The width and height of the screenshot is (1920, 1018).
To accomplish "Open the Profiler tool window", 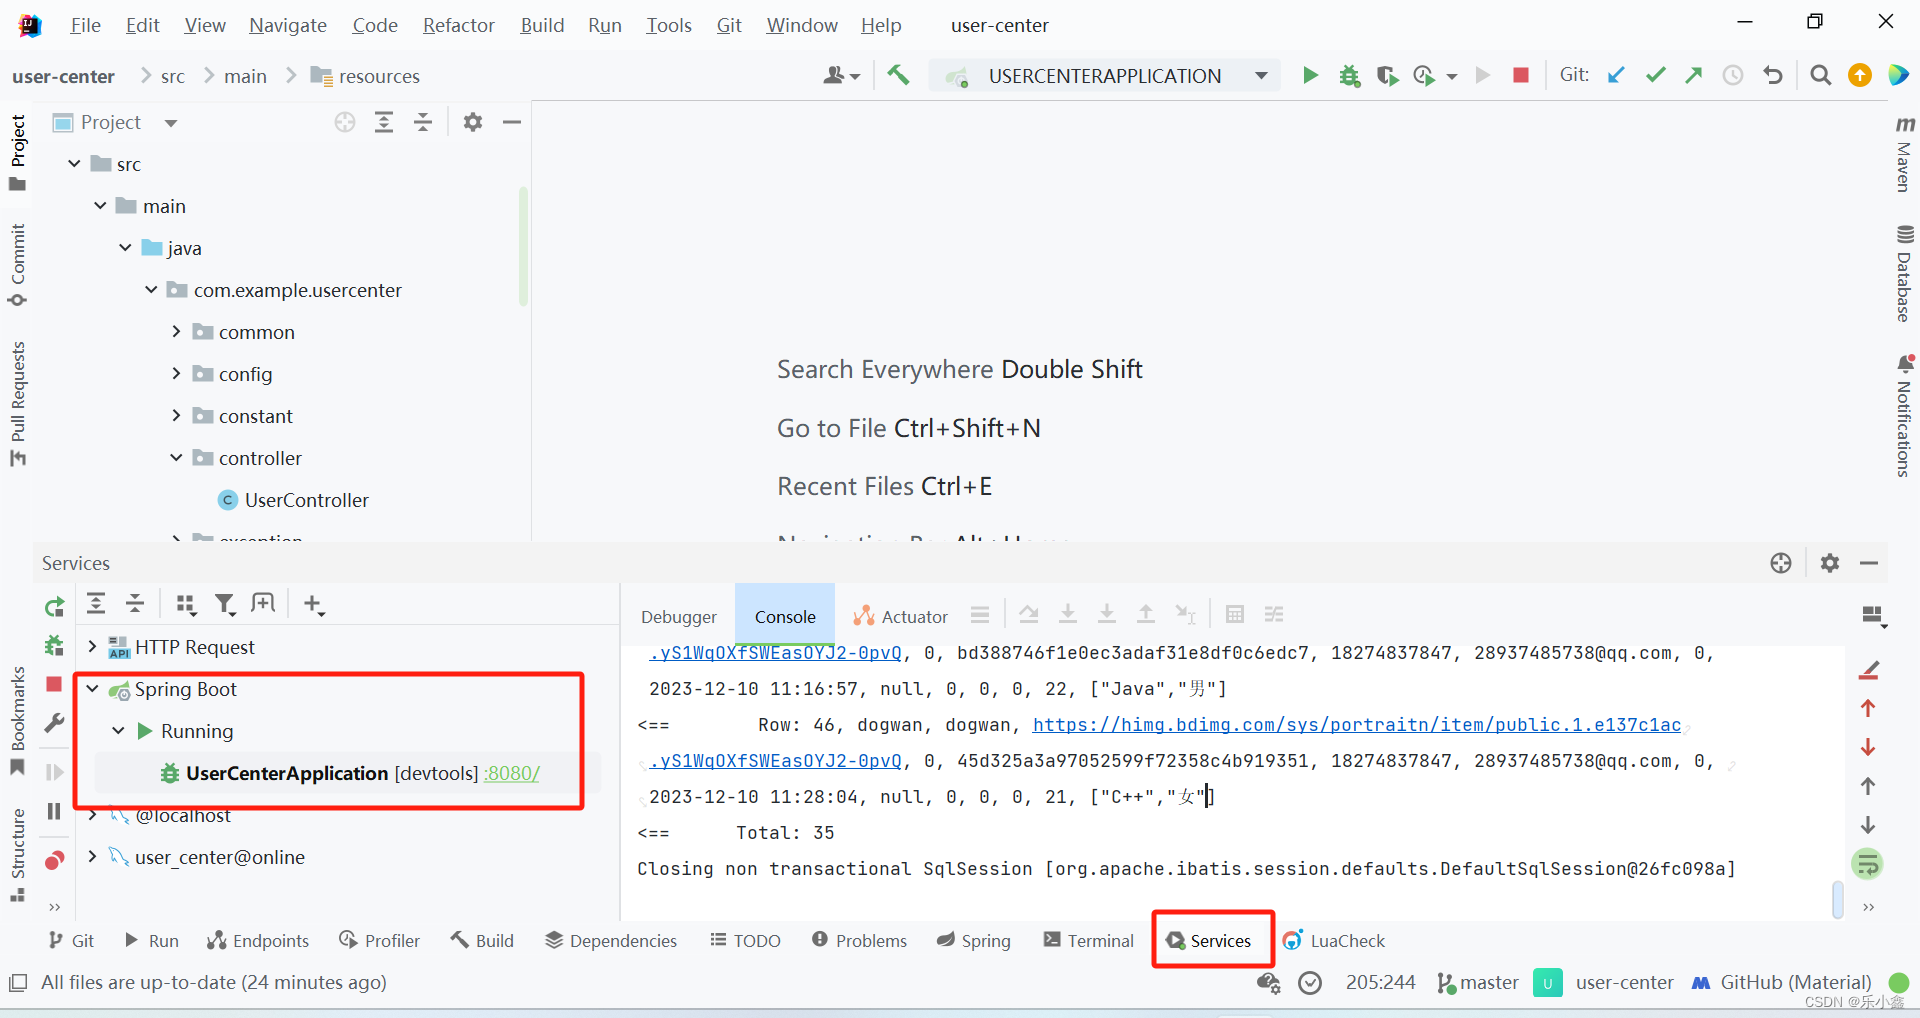I will click(379, 941).
